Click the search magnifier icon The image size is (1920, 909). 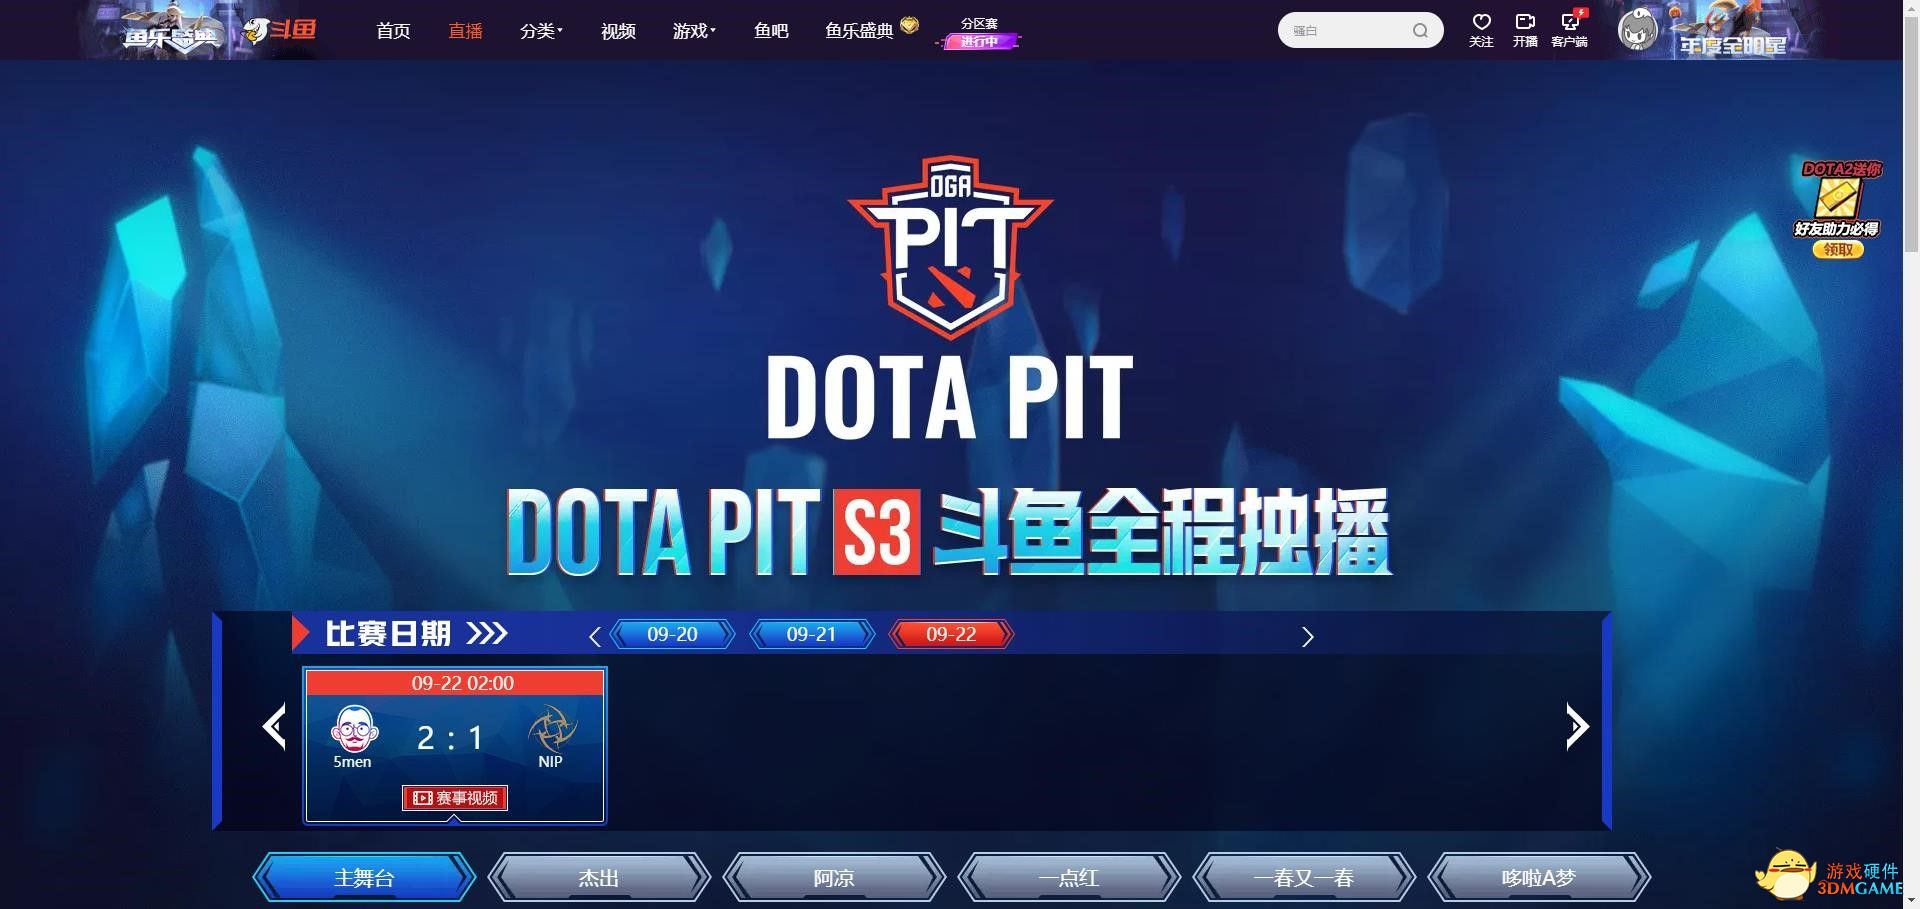pos(1420,31)
